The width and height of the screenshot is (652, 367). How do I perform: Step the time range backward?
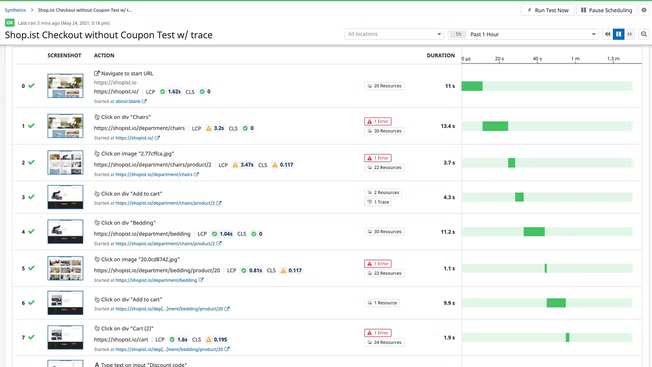(x=608, y=34)
